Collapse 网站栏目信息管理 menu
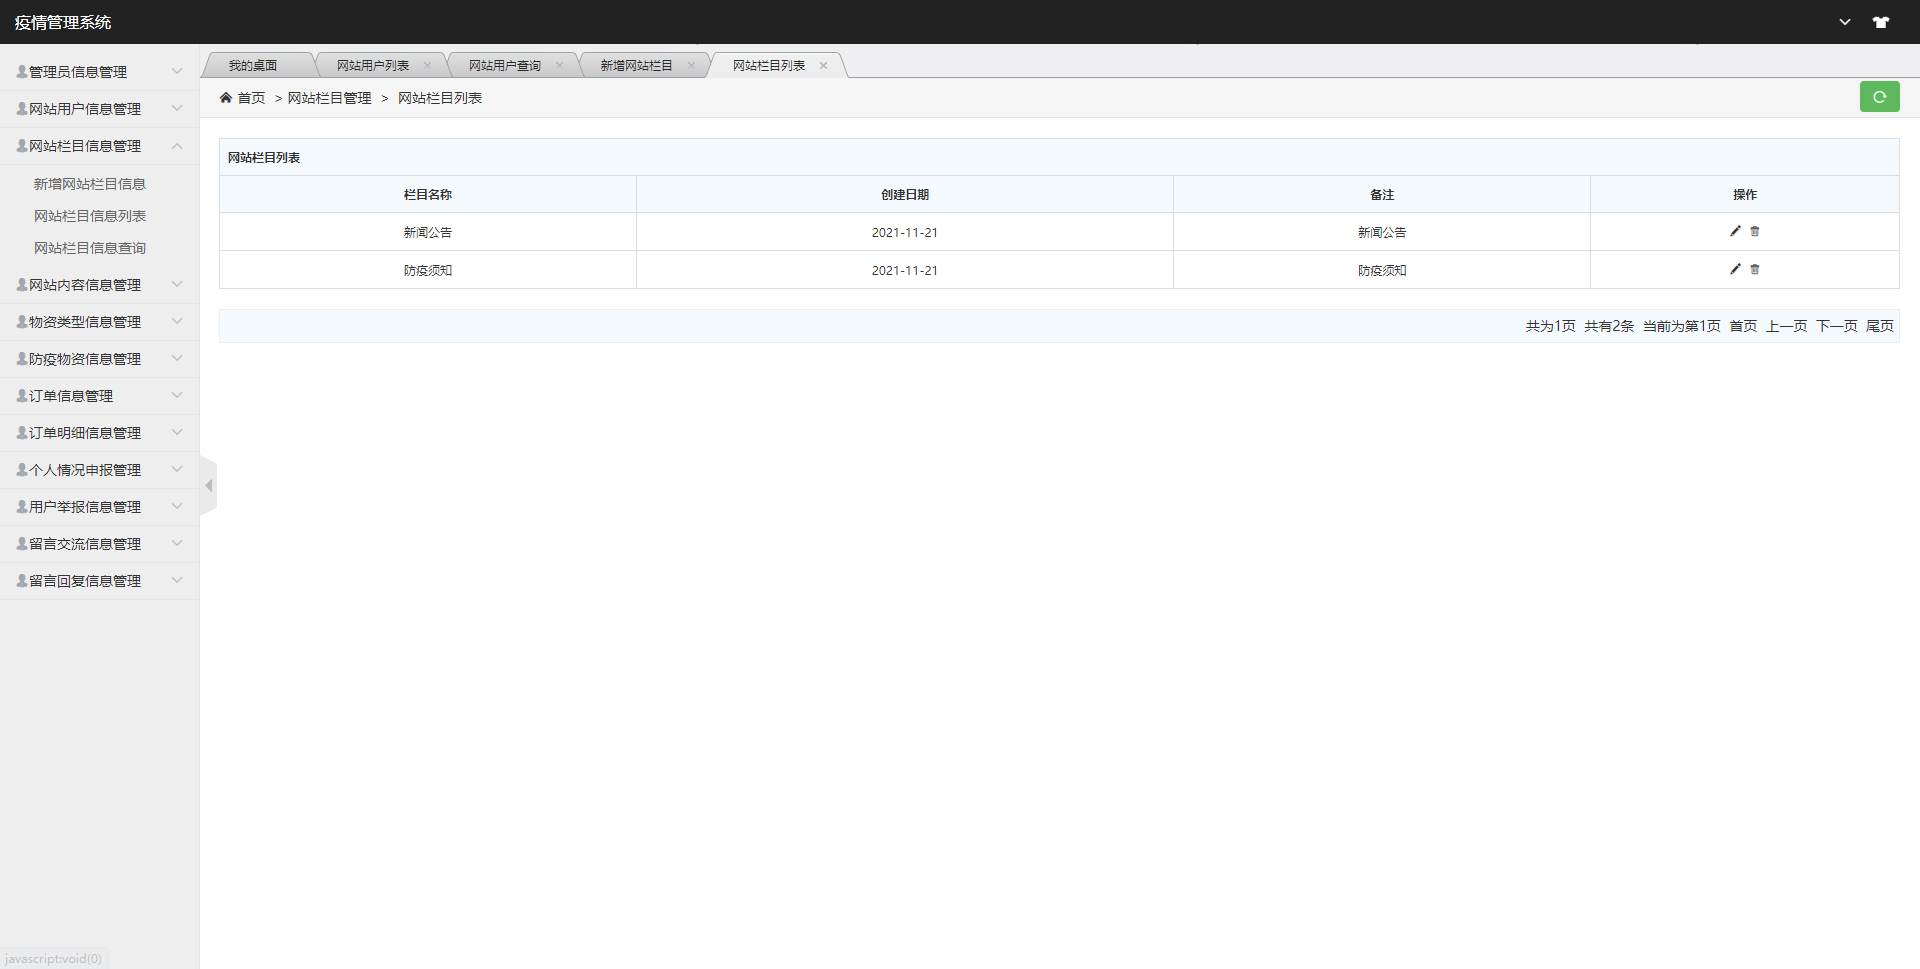 pyautogui.click(x=99, y=146)
